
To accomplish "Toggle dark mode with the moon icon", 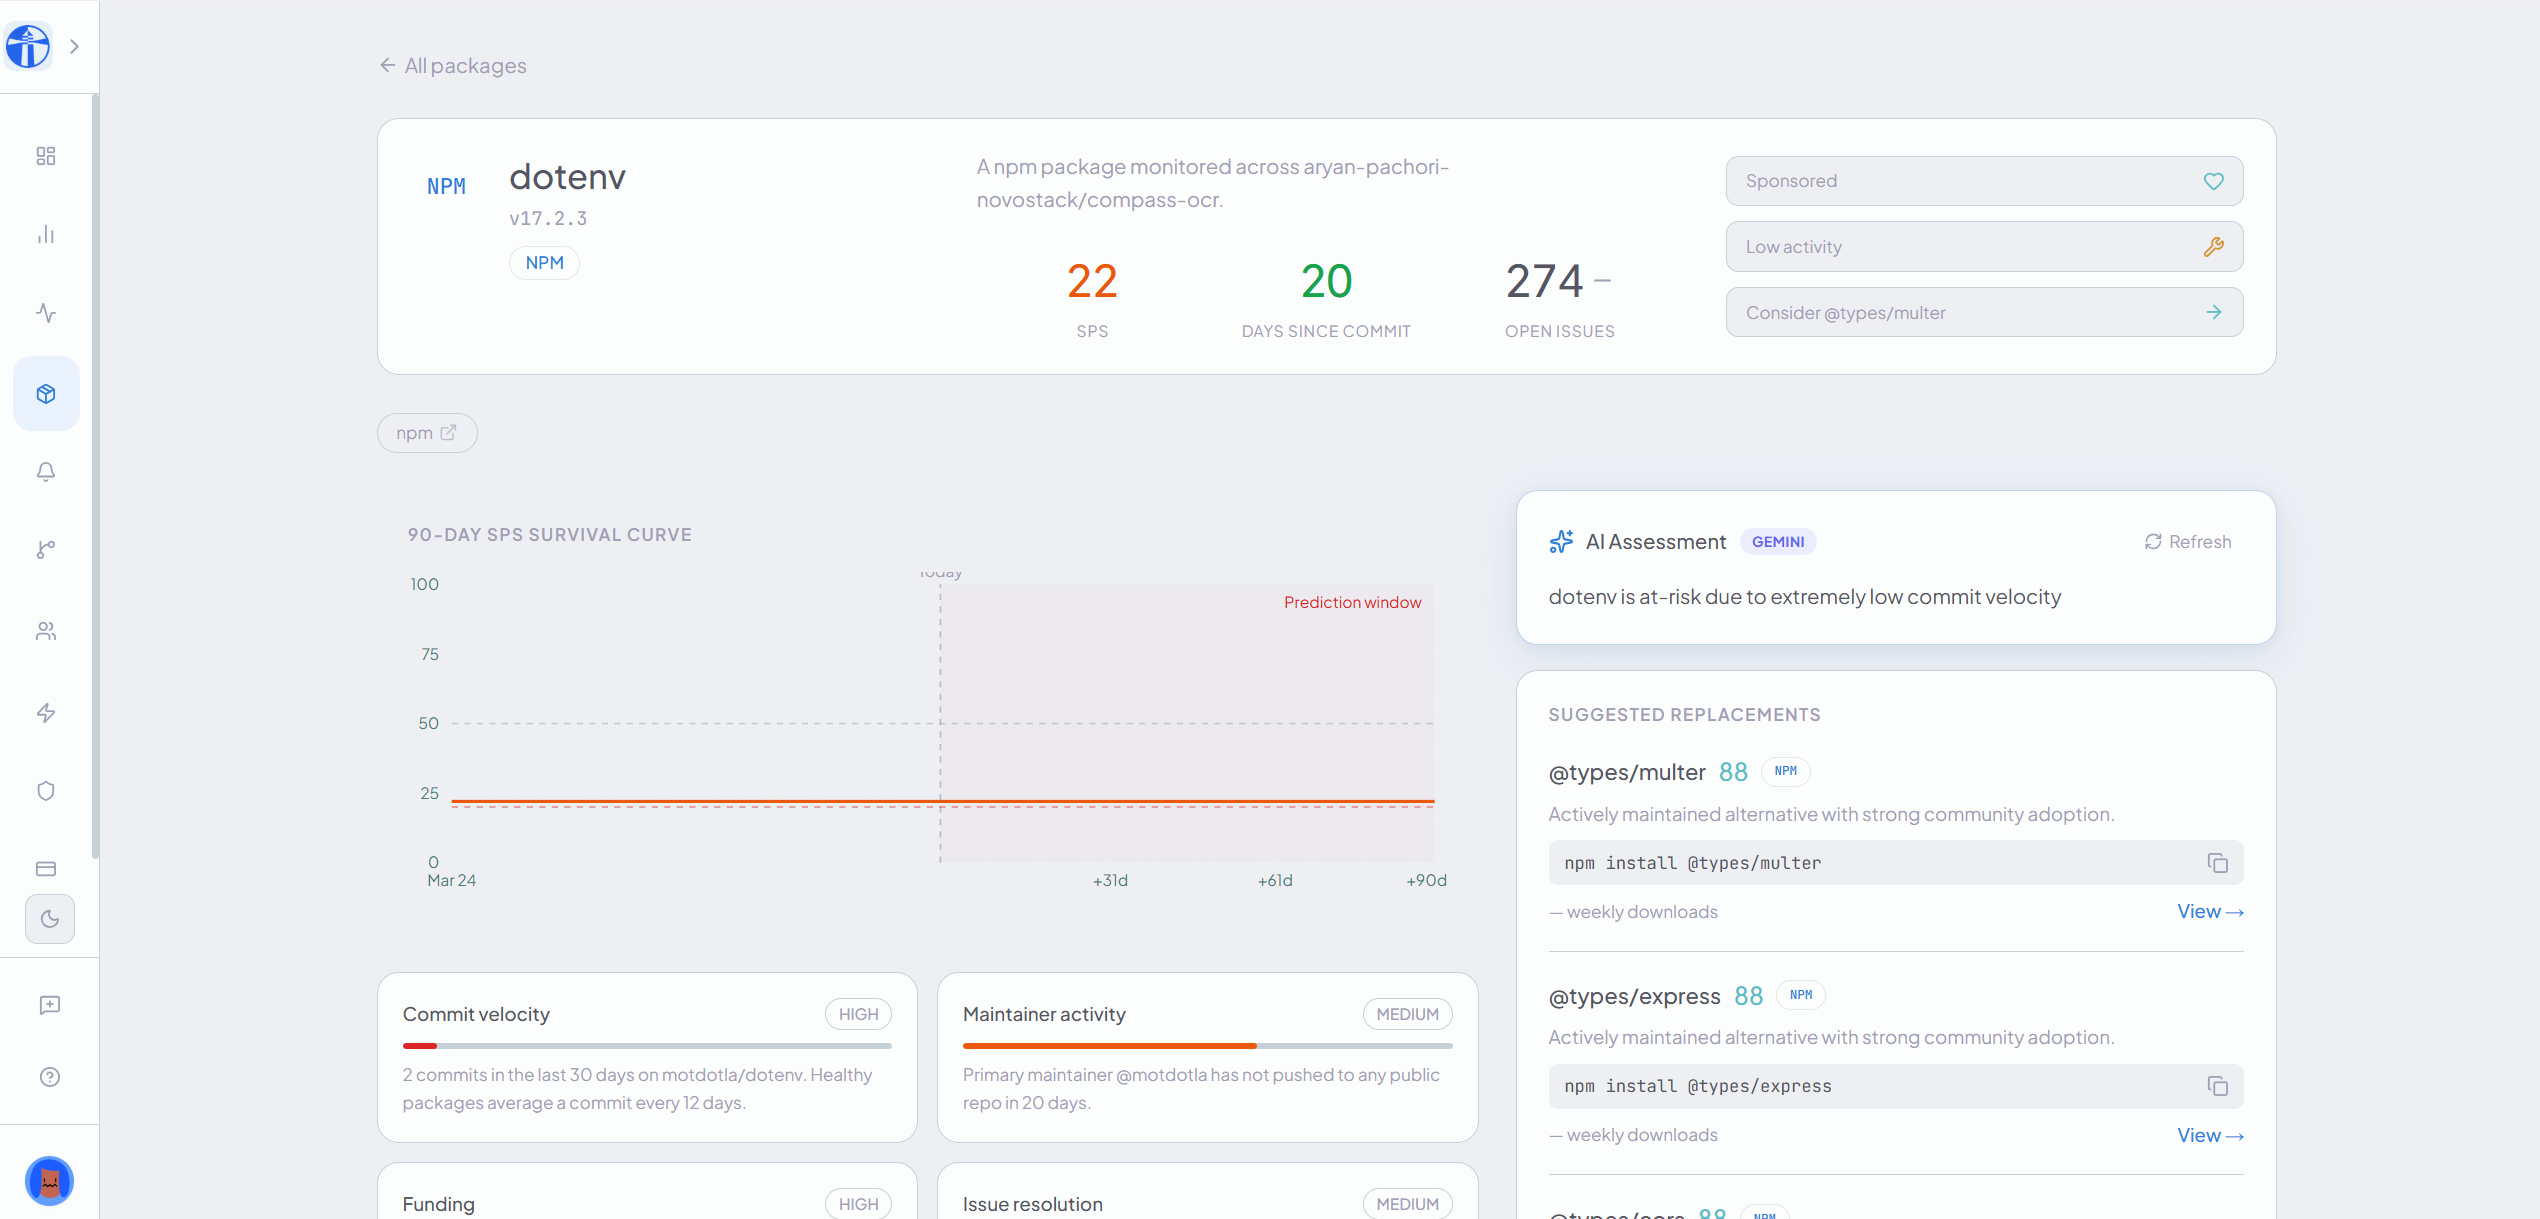I will 50,919.
